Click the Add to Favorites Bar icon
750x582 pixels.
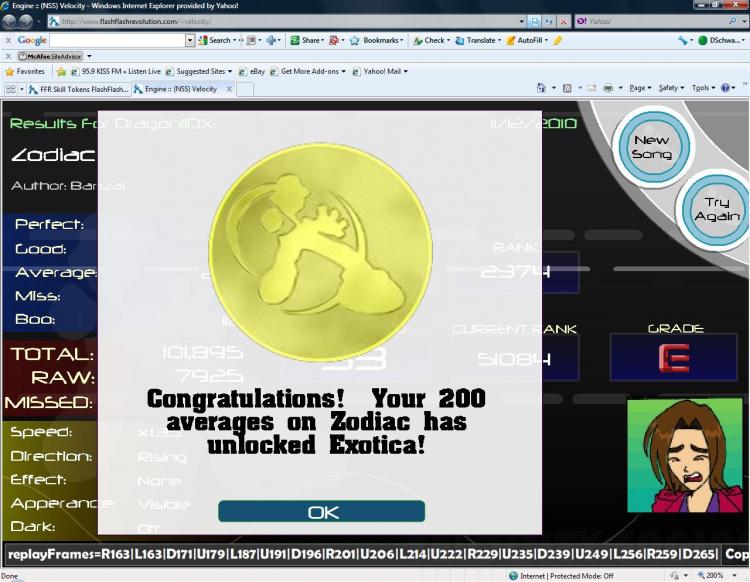pyautogui.click(x=61, y=72)
